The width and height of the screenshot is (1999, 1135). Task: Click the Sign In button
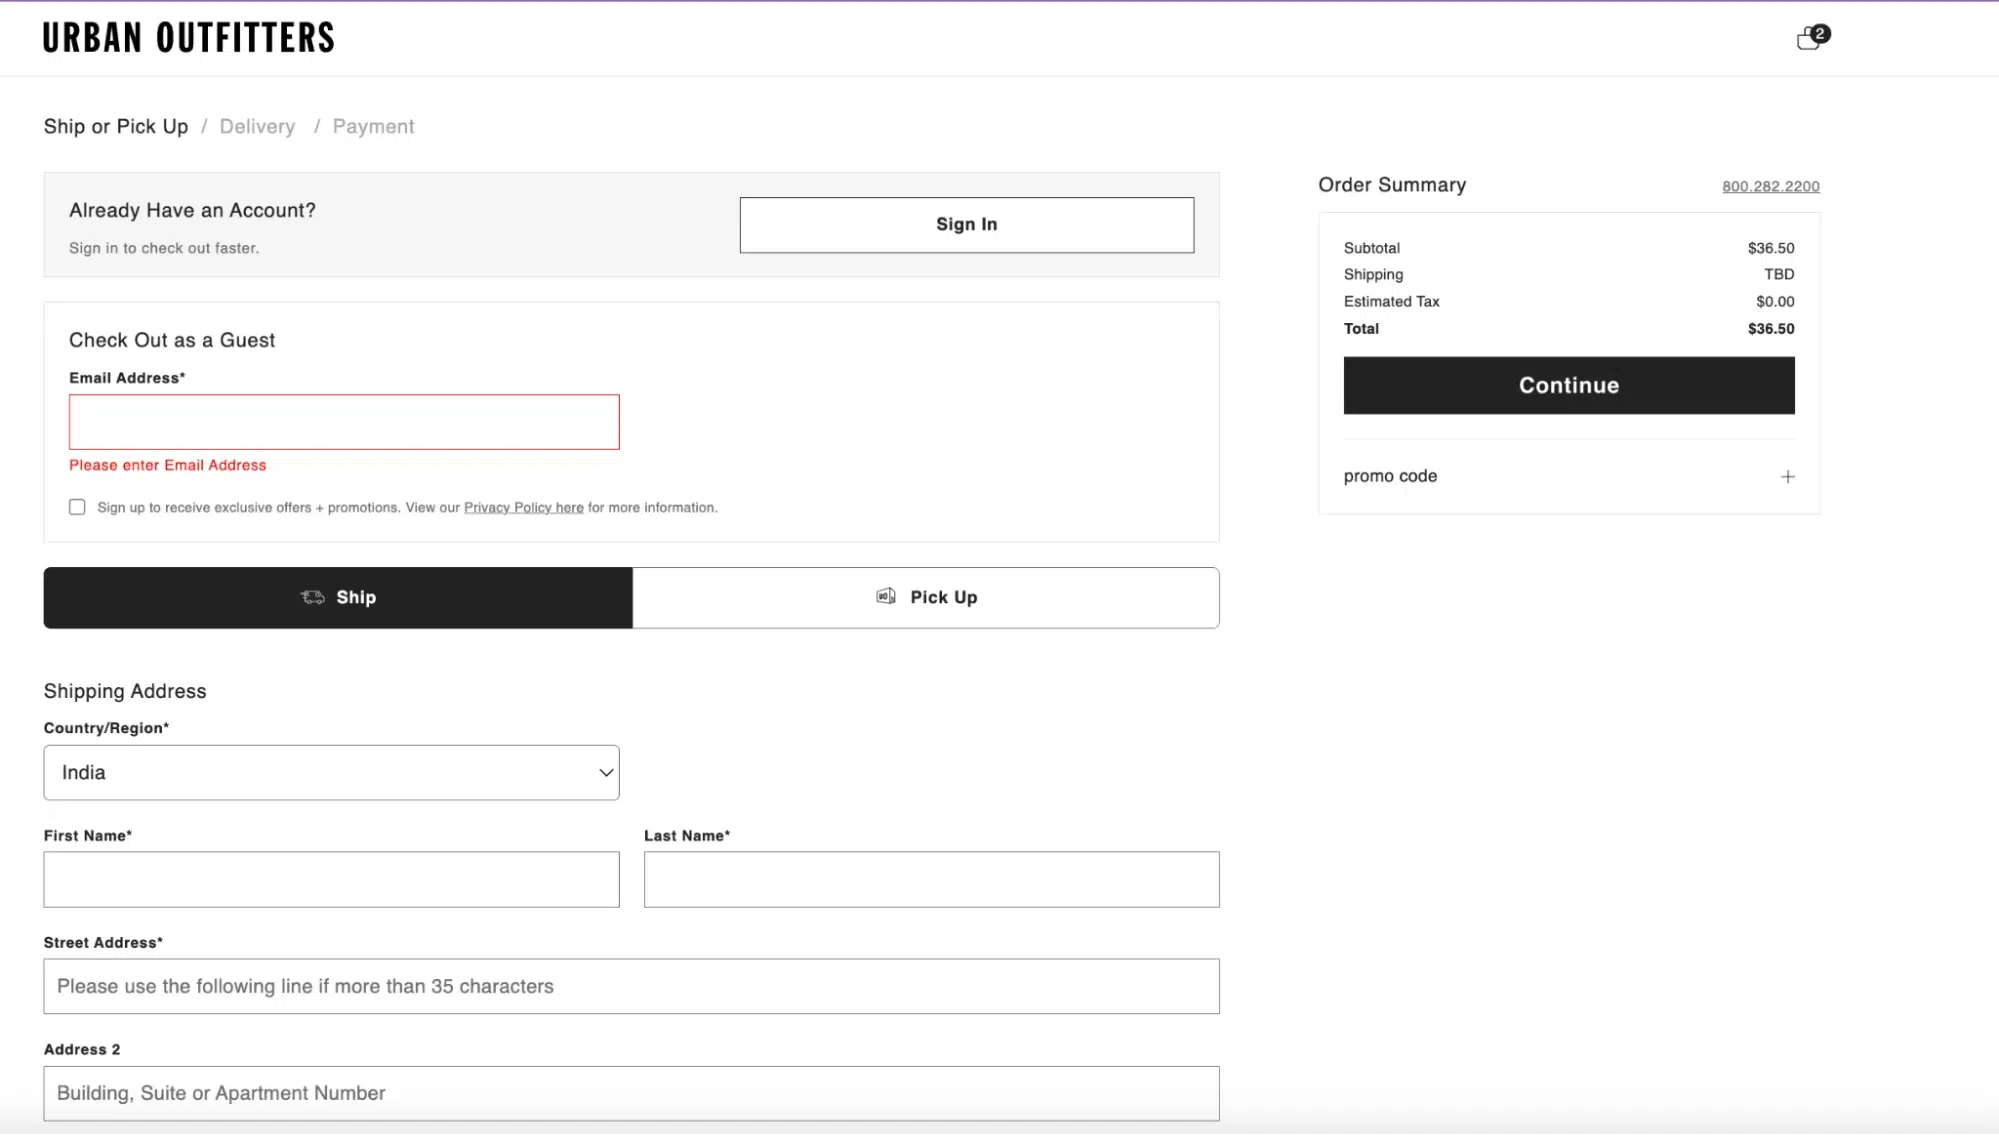click(x=966, y=225)
